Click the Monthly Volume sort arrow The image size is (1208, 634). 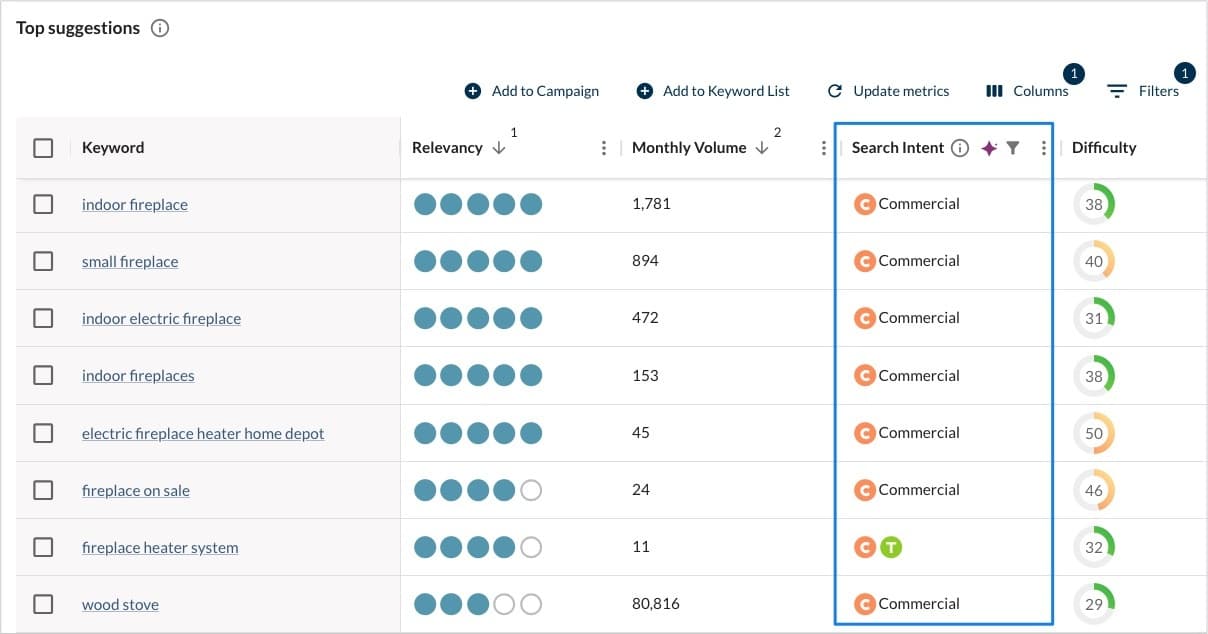[762, 148]
